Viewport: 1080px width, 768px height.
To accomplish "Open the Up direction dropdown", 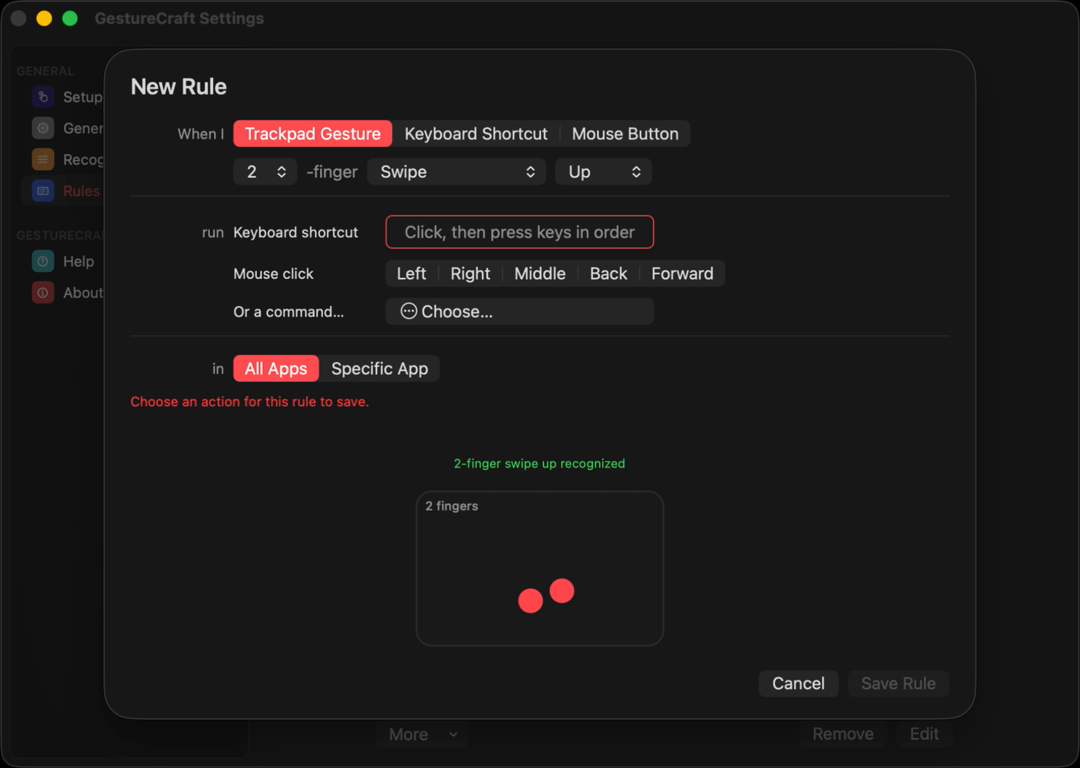I will tap(603, 172).
